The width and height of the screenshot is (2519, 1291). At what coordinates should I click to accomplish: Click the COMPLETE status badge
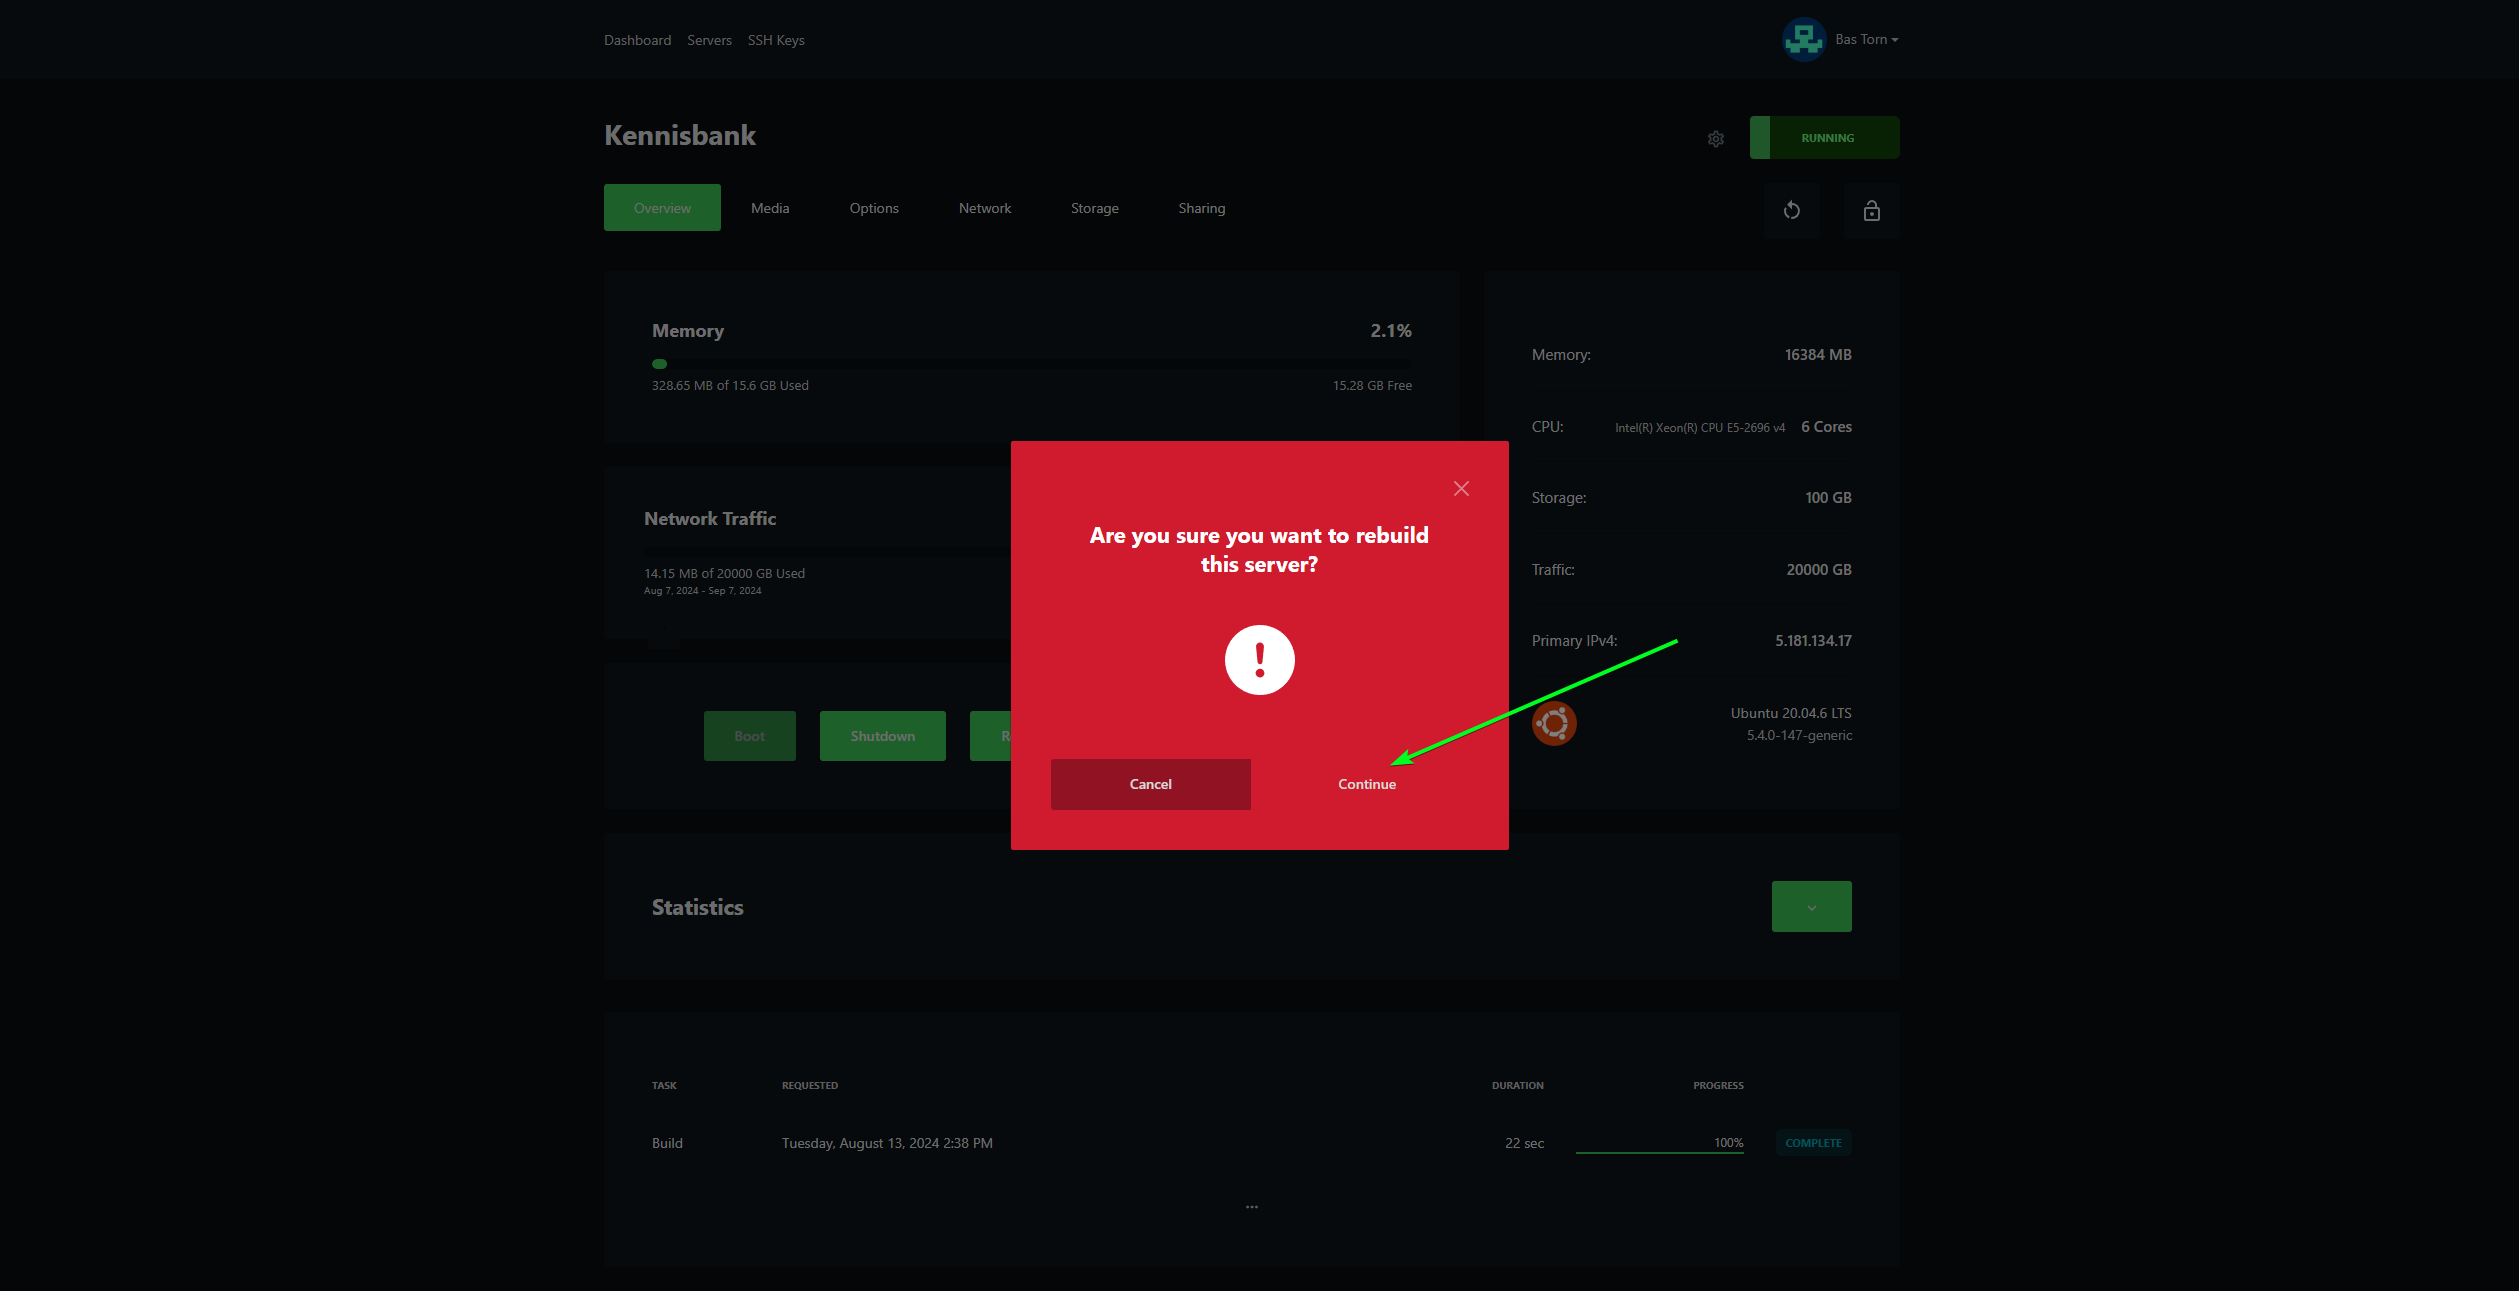point(1812,1143)
